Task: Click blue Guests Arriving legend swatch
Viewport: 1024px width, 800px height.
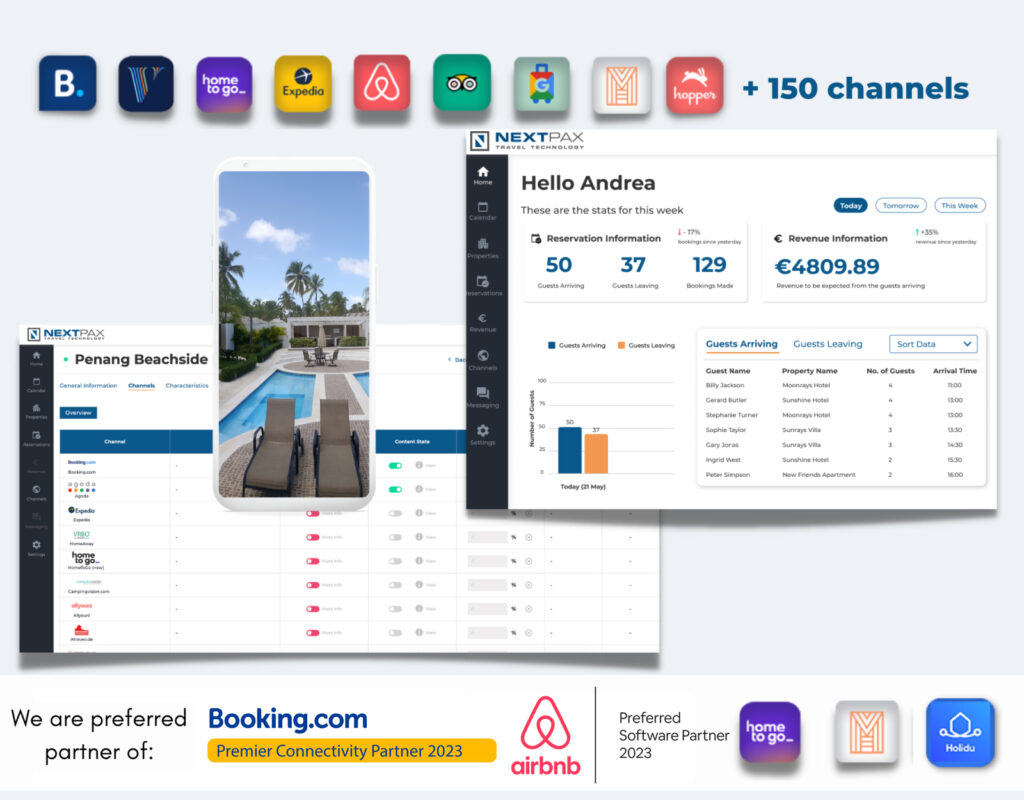Action: tap(552, 345)
